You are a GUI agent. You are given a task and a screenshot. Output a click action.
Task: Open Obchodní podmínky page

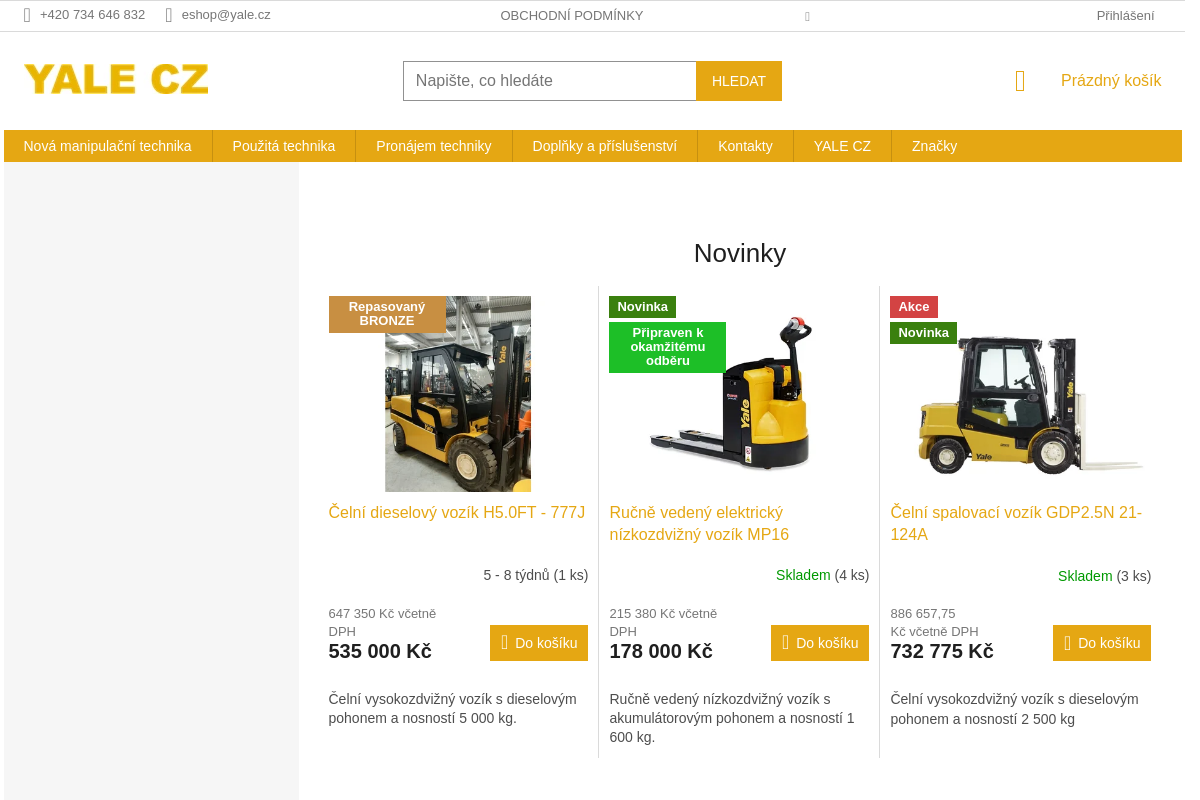pyautogui.click(x=572, y=16)
